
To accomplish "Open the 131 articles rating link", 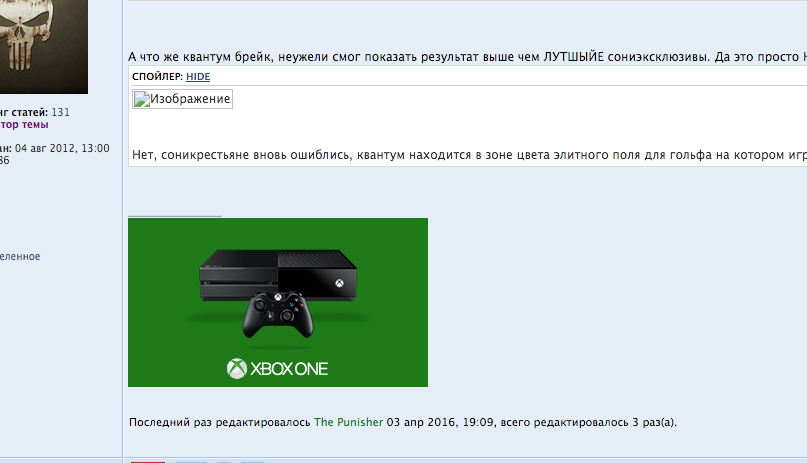I will 60,112.
